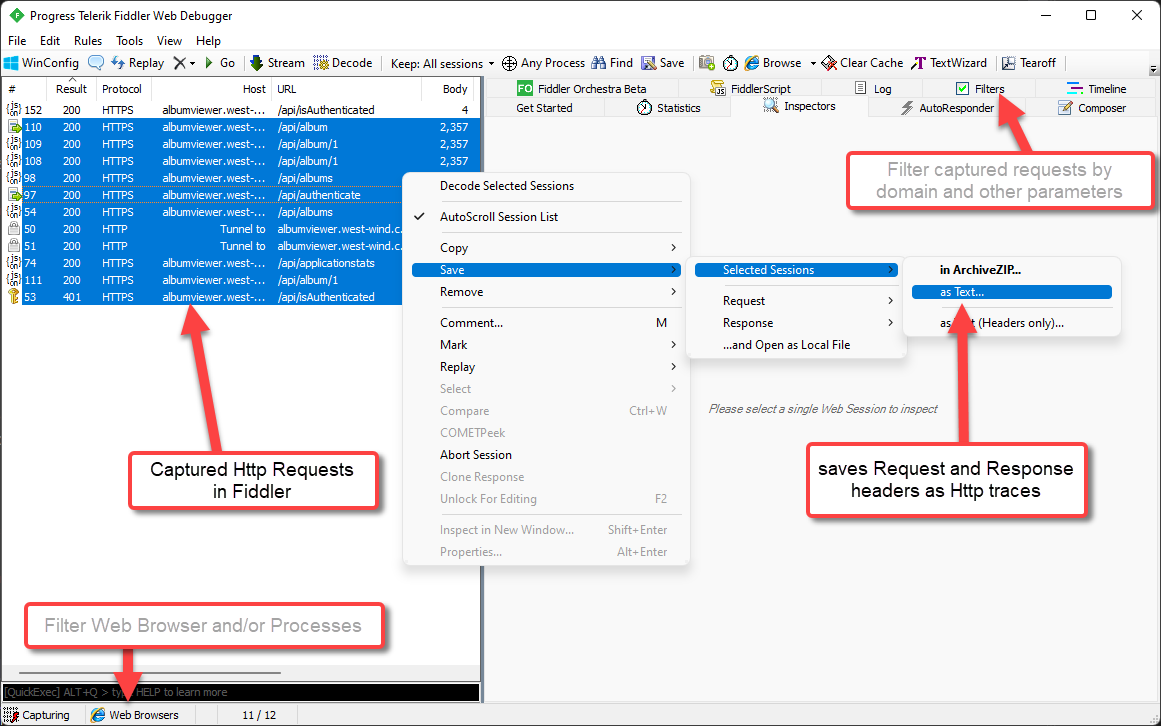1161x726 pixels.
Task: Choose as Text... save option
Action: point(1011,292)
